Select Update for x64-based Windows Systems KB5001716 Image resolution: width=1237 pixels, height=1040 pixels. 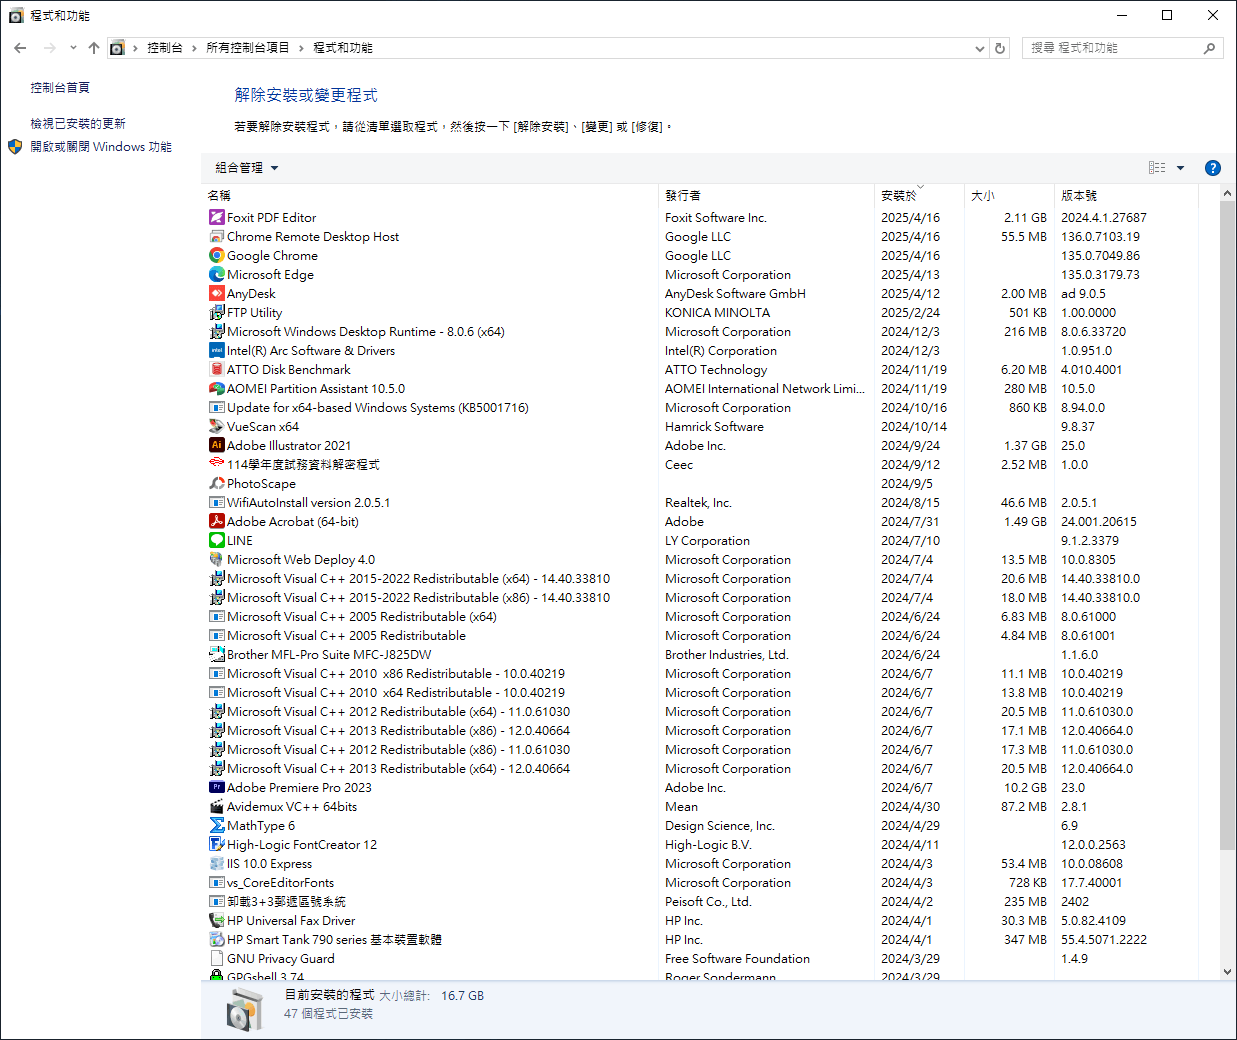coord(702,407)
